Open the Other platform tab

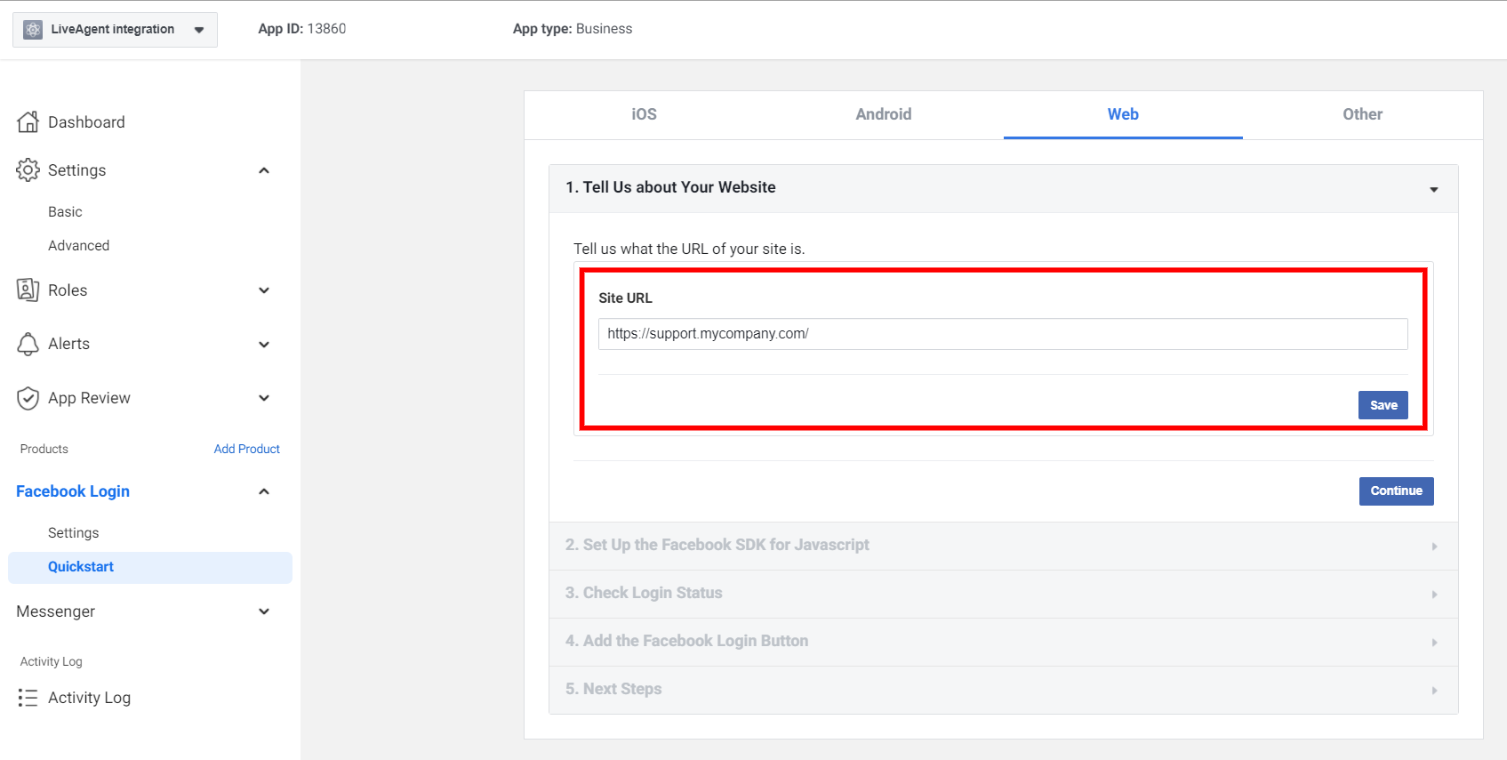pyautogui.click(x=1361, y=114)
